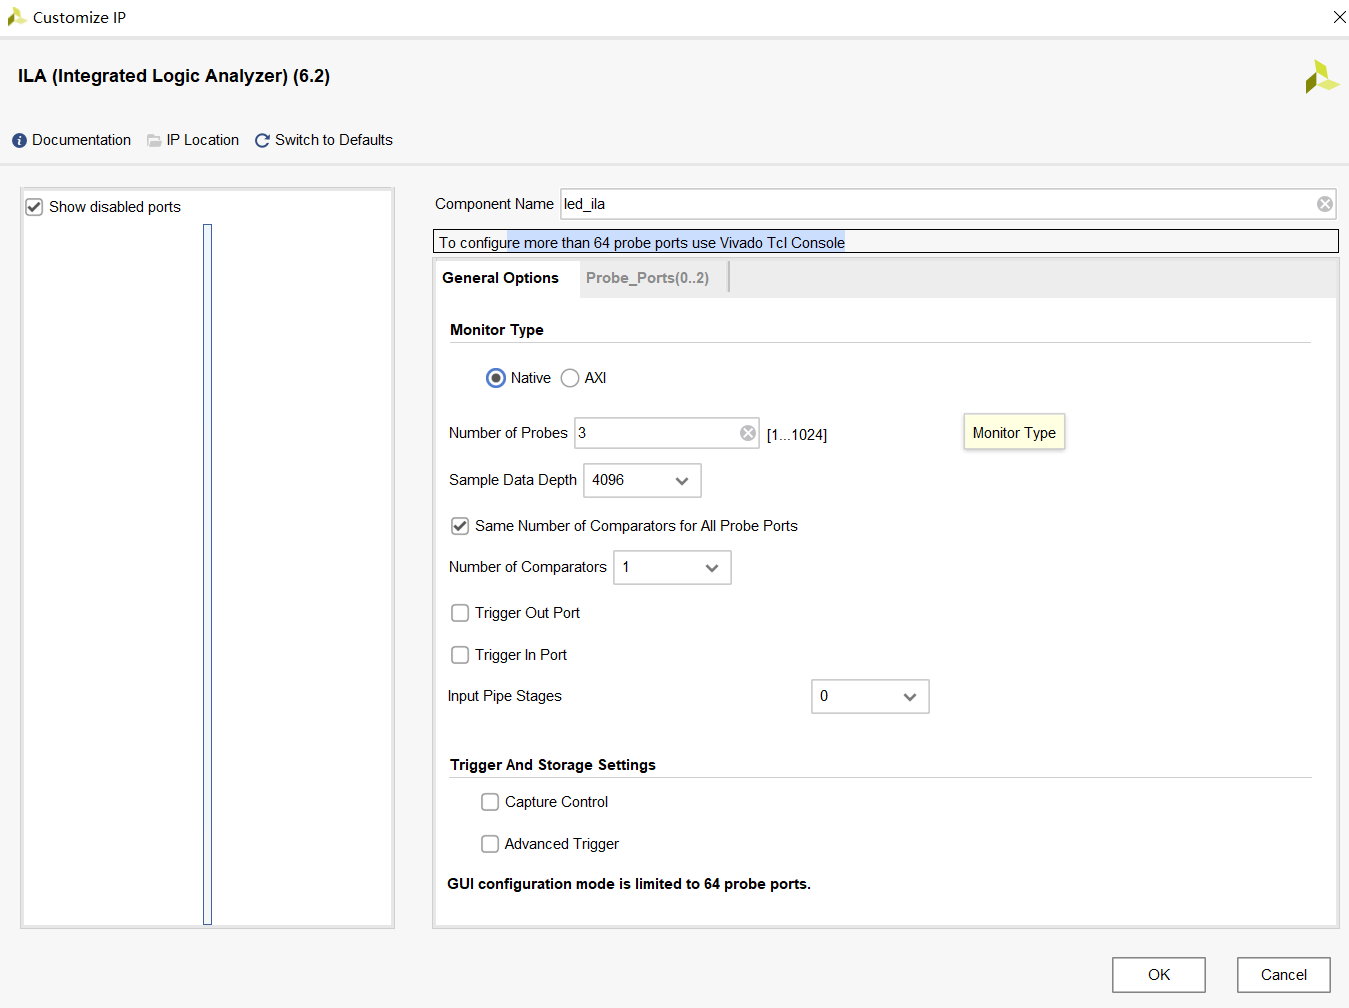Clear the Component Name field with X icon
This screenshot has width=1349, height=1008.
(1324, 204)
